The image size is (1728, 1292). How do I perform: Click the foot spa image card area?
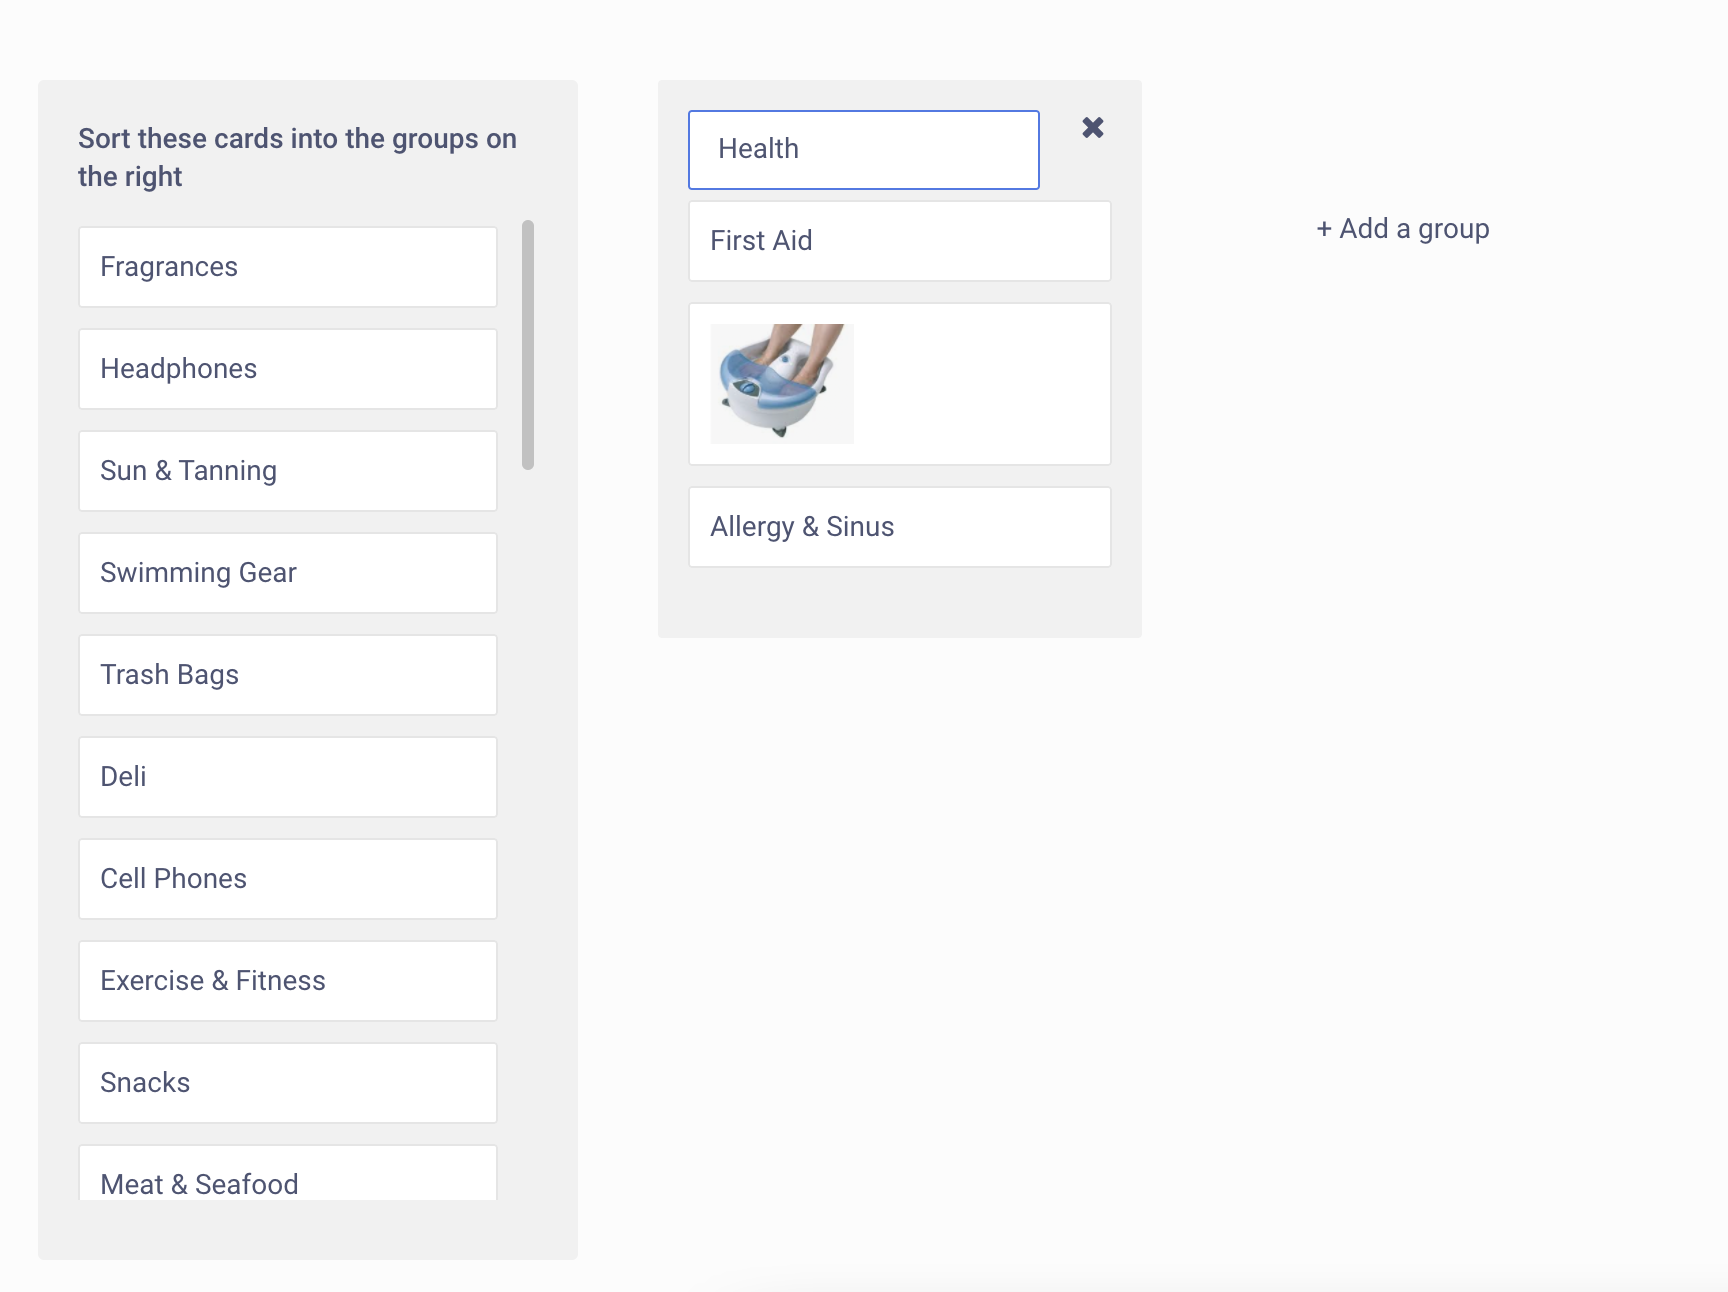(x=900, y=384)
